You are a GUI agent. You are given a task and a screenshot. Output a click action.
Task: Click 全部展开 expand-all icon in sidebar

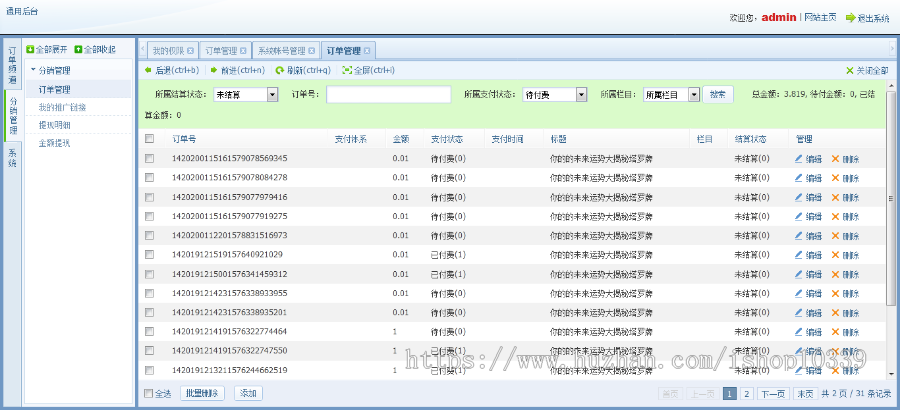coord(30,49)
